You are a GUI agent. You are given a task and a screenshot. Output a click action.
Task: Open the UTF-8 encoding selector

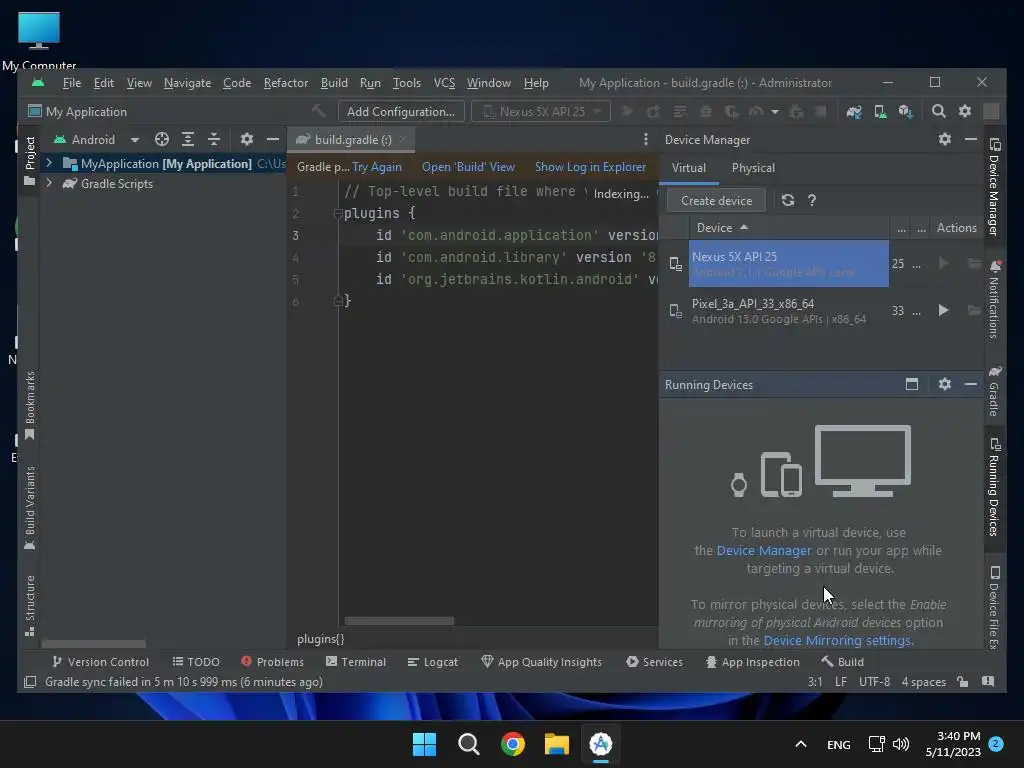(874, 682)
